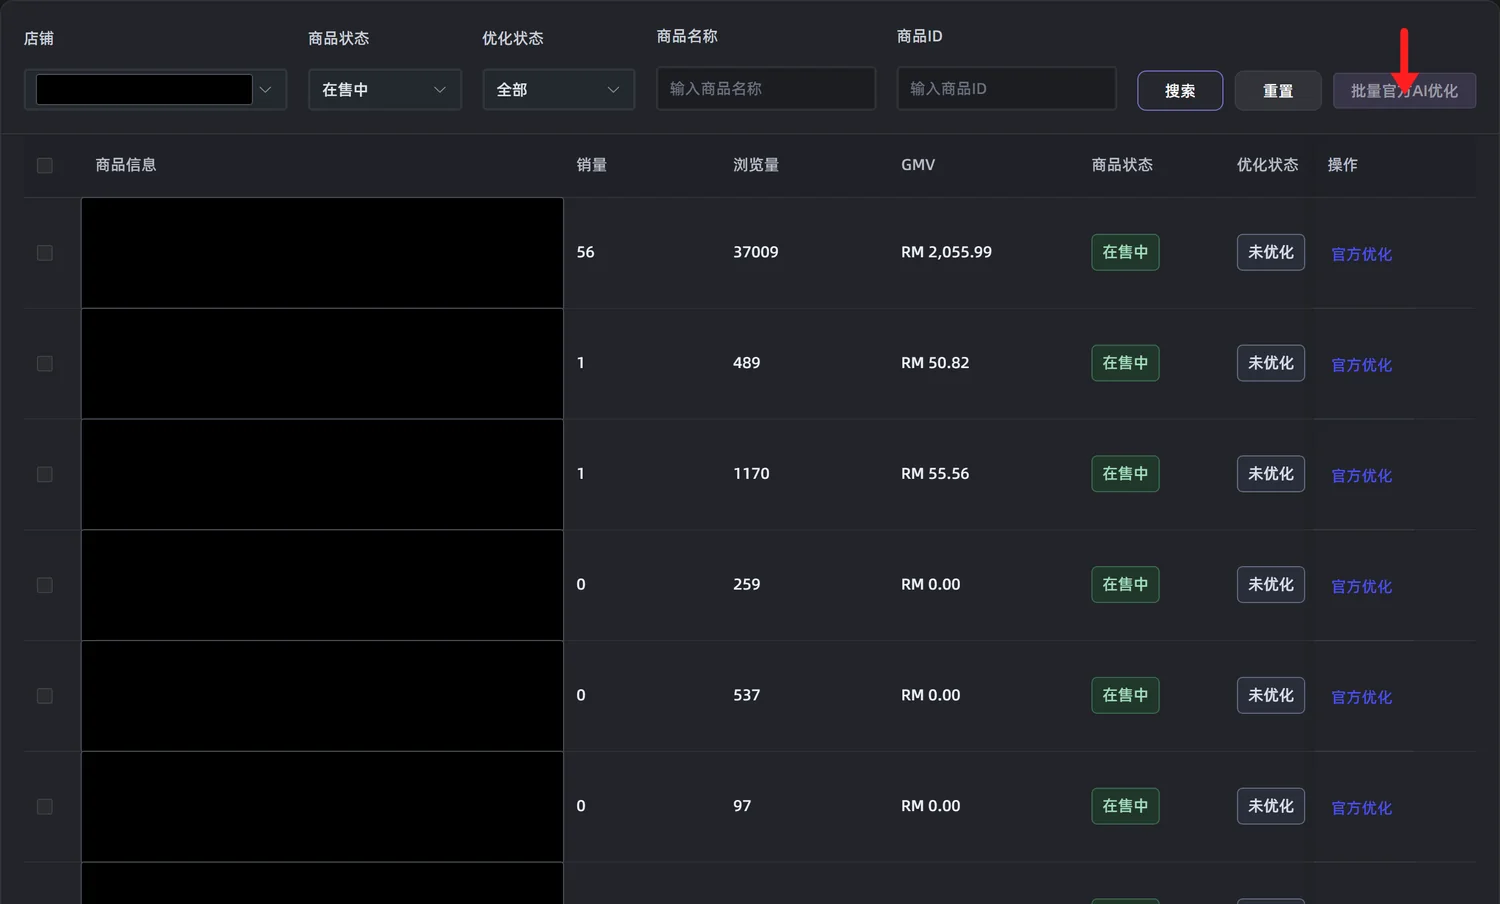This screenshot has height=904, width=1500.
Task: Check the box for the RM 50.82 row
Action: tap(45, 364)
